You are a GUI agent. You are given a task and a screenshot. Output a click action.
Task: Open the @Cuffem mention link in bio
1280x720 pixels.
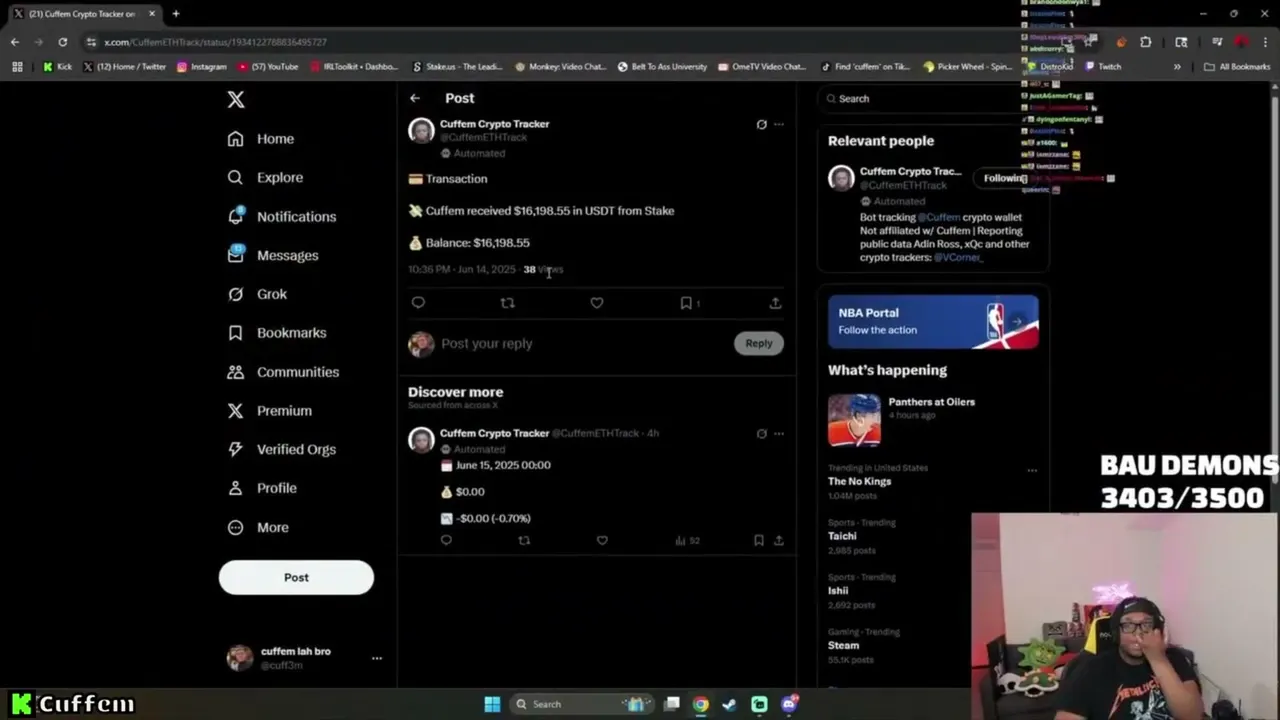point(939,217)
